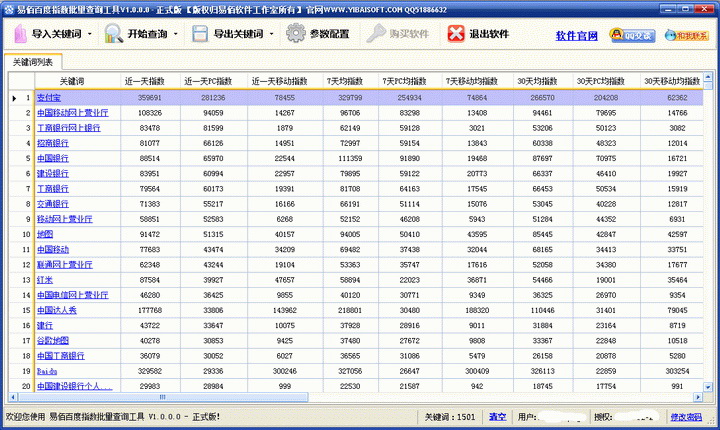The height and width of the screenshot is (430, 720).
Task: Click the 近一天移动指数 column header
Action: point(279,81)
